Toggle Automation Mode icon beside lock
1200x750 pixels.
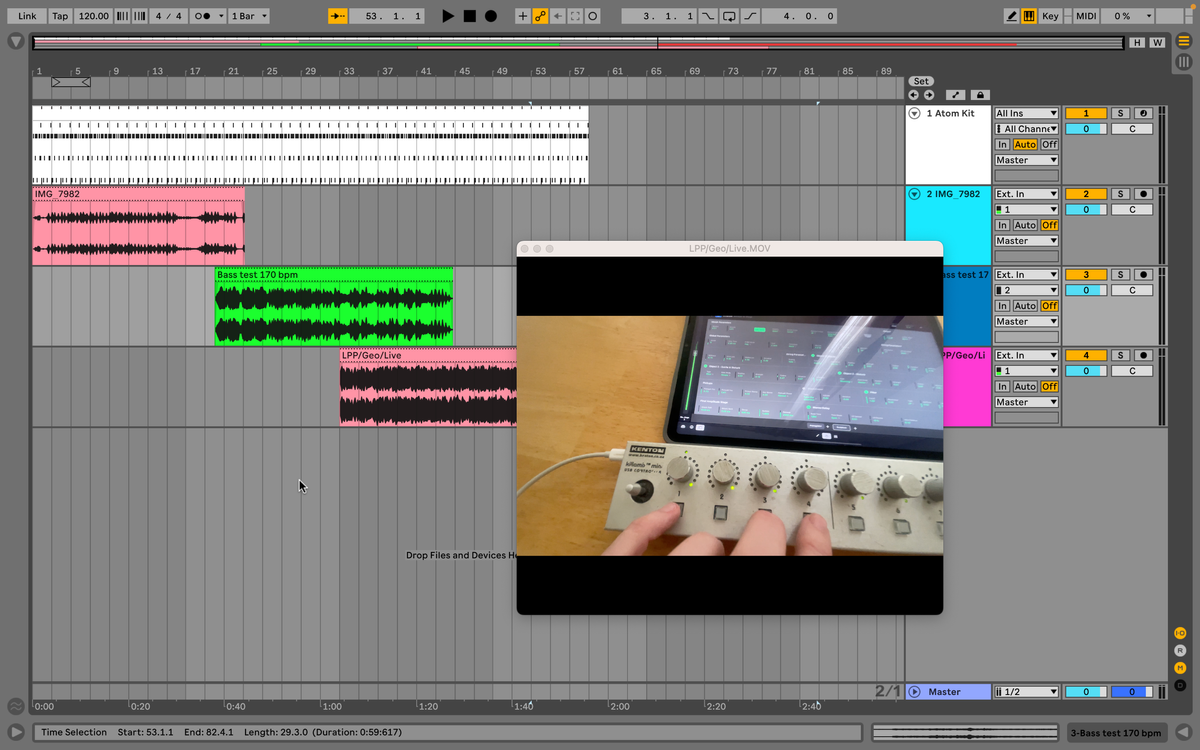[955, 95]
